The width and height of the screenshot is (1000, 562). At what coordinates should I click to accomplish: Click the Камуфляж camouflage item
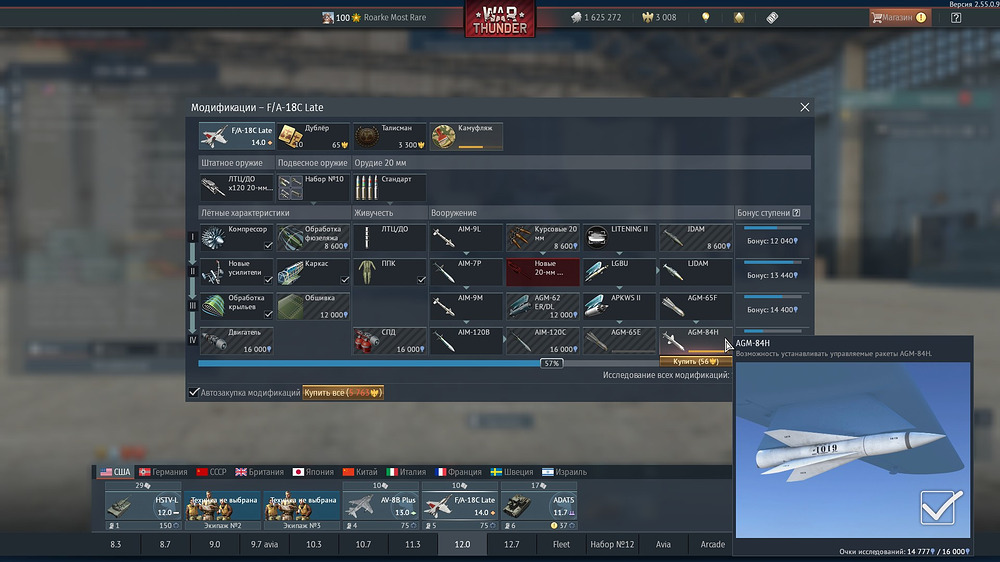[467, 136]
